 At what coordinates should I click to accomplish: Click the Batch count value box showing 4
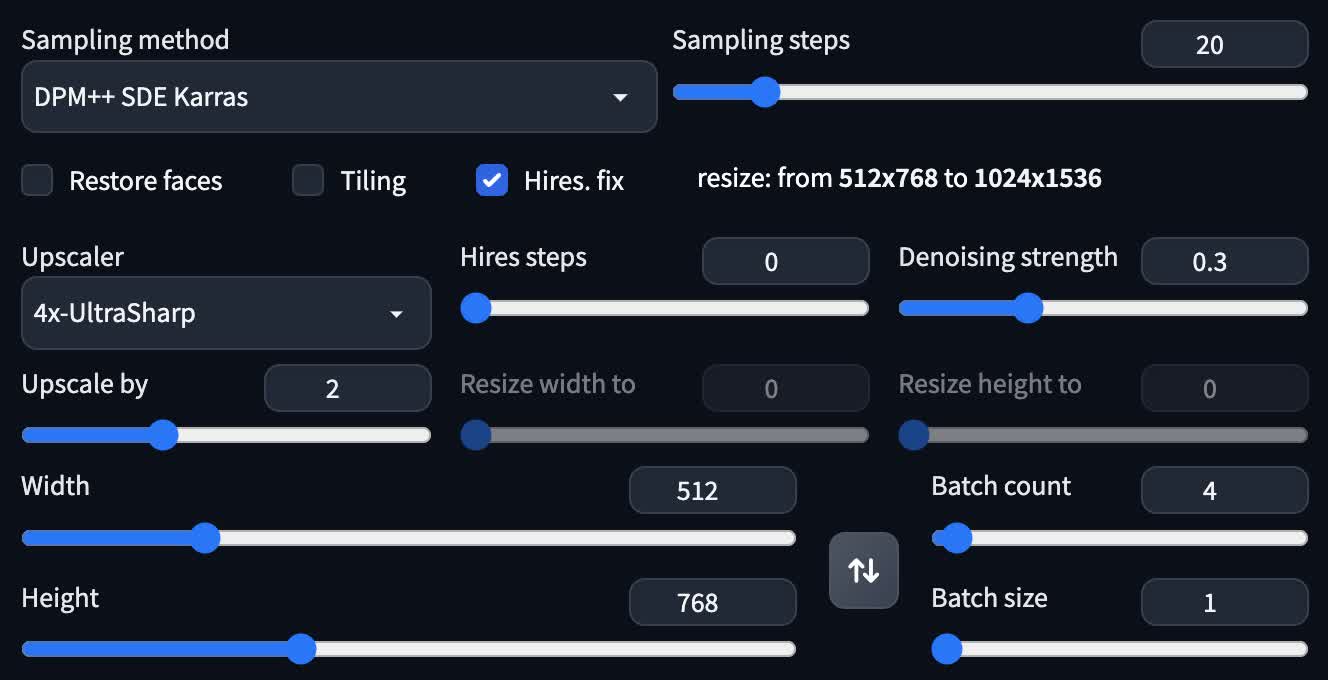coord(1224,490)
